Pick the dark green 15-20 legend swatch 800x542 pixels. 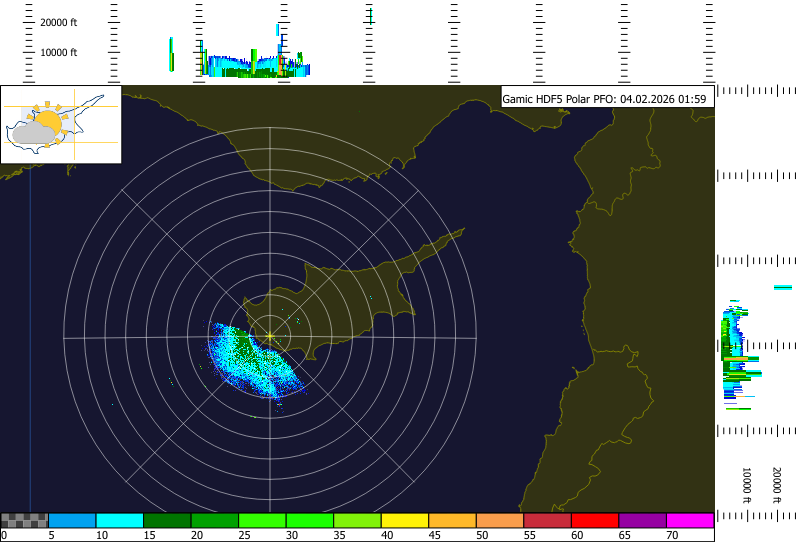[x=167, y=520]
